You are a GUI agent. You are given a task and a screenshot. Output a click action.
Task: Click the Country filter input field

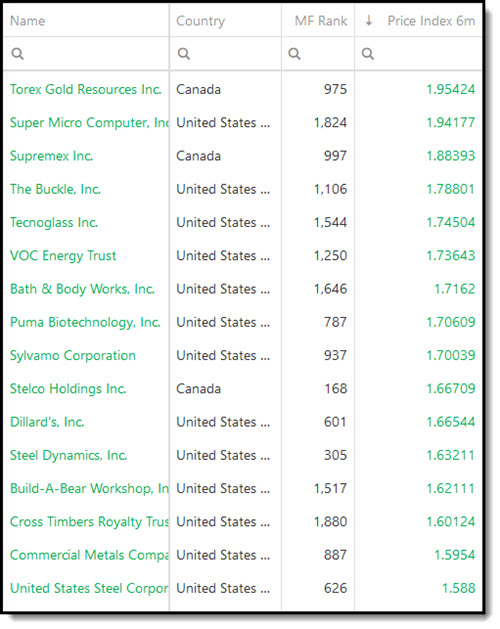click(x=226, y=53)
